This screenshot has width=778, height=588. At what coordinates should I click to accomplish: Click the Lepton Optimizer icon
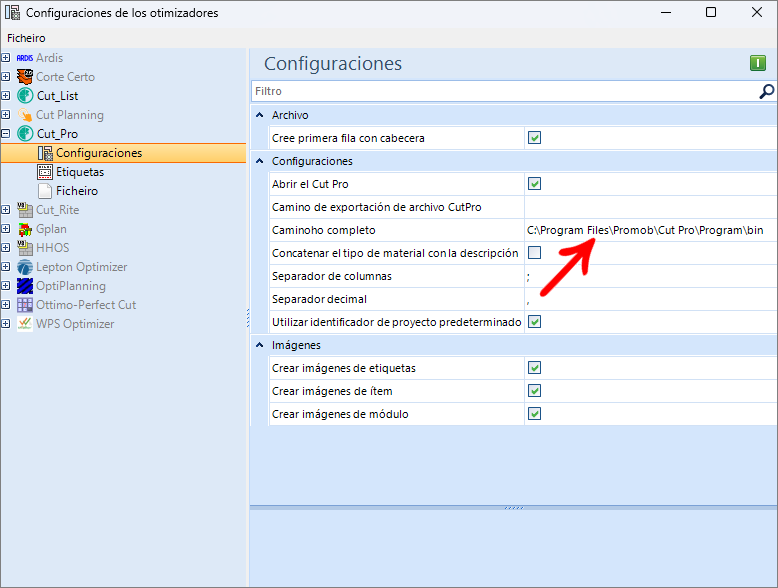coord(25,267)
